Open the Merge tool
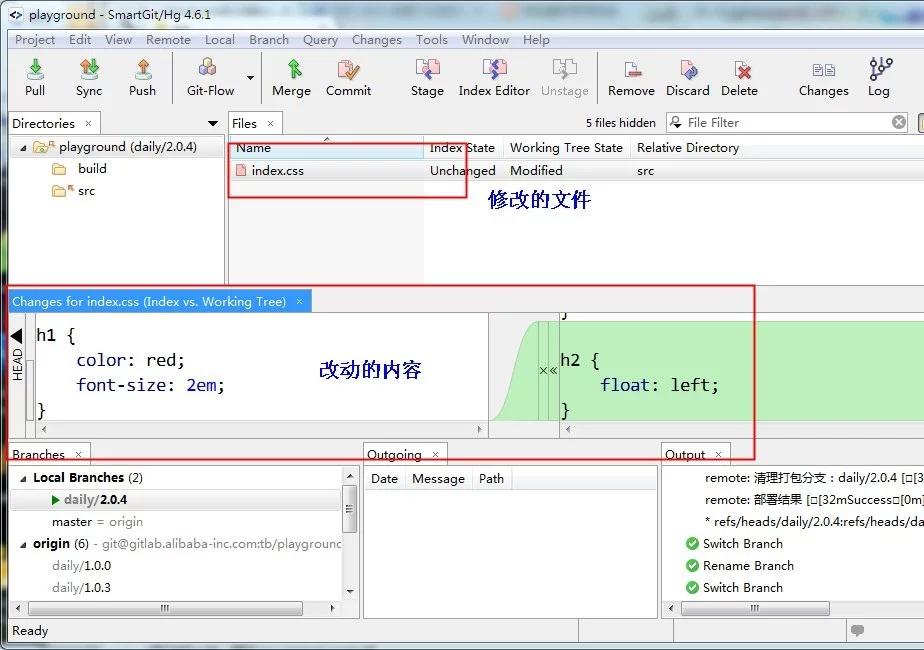This screenshot has width=924, height=650. click(x=291, y=76)
